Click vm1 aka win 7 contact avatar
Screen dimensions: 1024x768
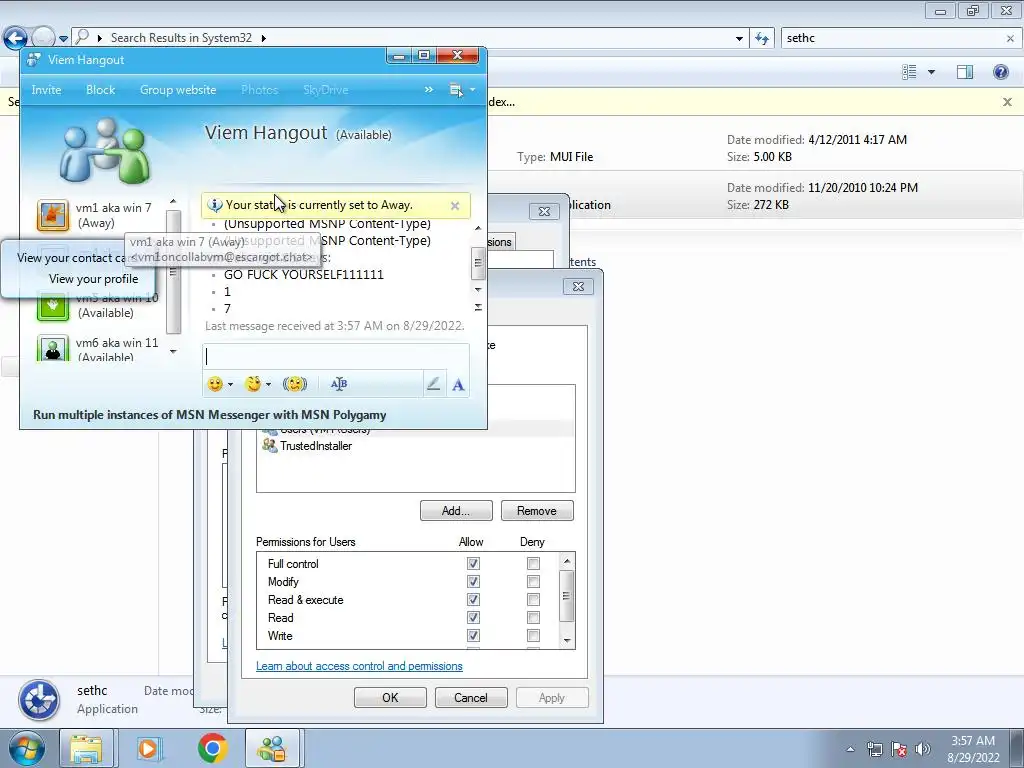point(52,216)
